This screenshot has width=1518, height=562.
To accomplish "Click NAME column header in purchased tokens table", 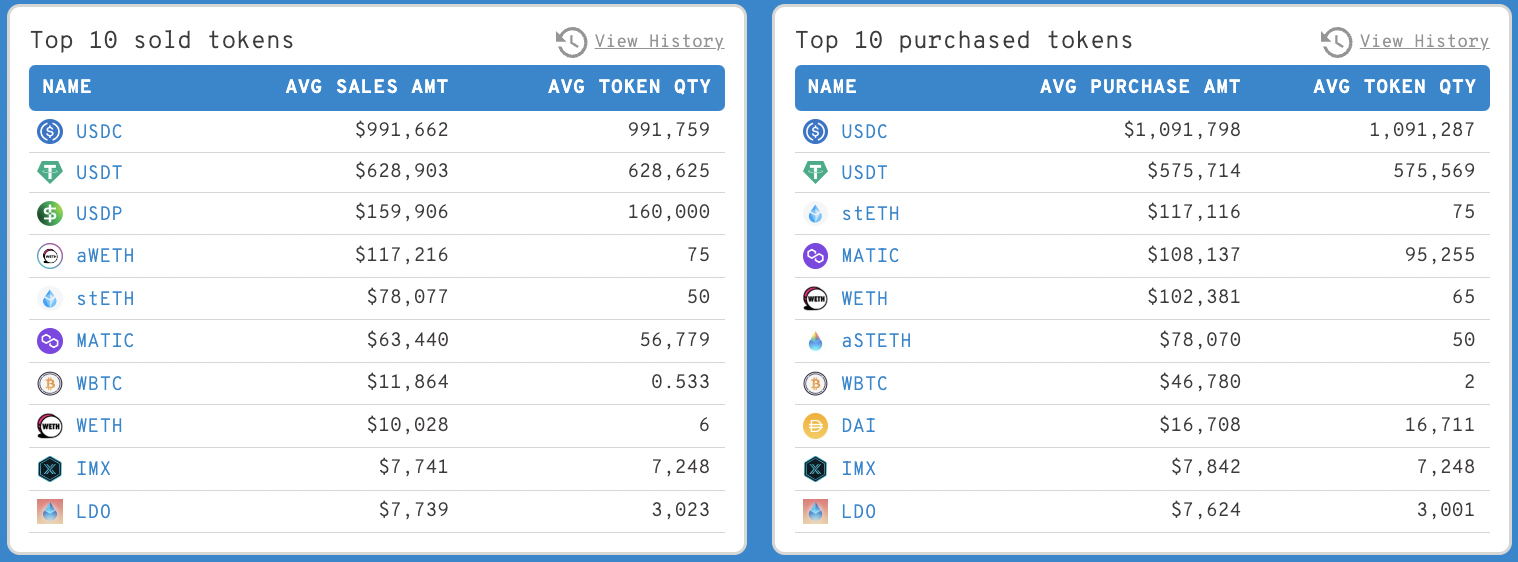I will coord(832,87).
